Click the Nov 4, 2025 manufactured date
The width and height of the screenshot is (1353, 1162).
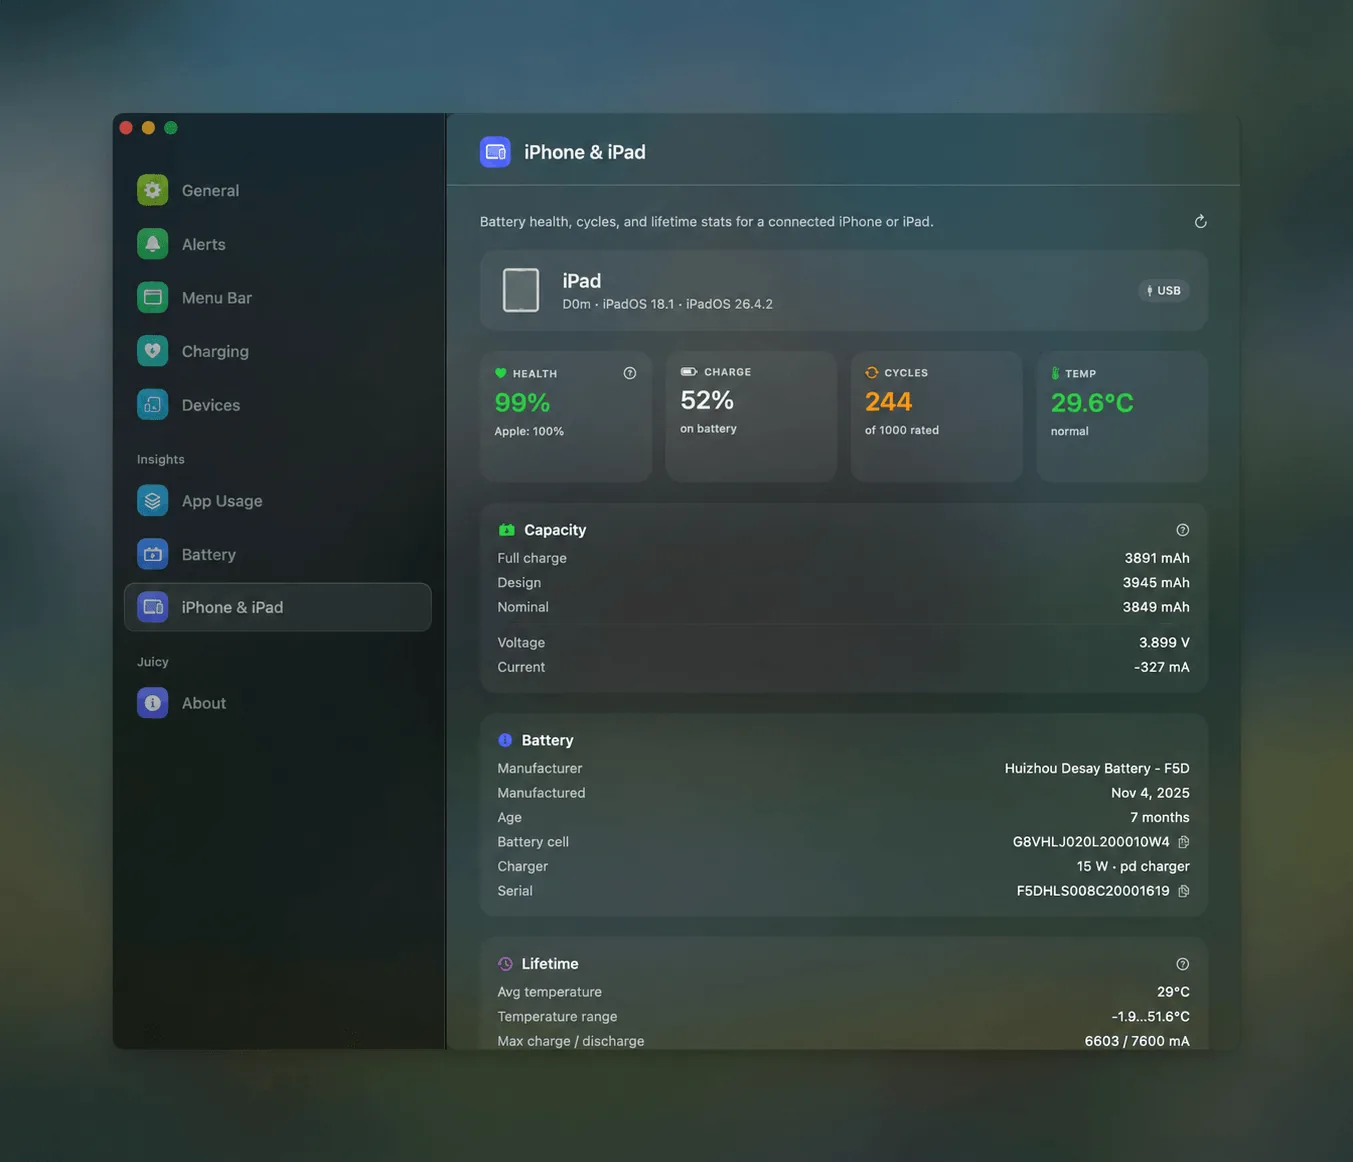tap(1150, 793)
